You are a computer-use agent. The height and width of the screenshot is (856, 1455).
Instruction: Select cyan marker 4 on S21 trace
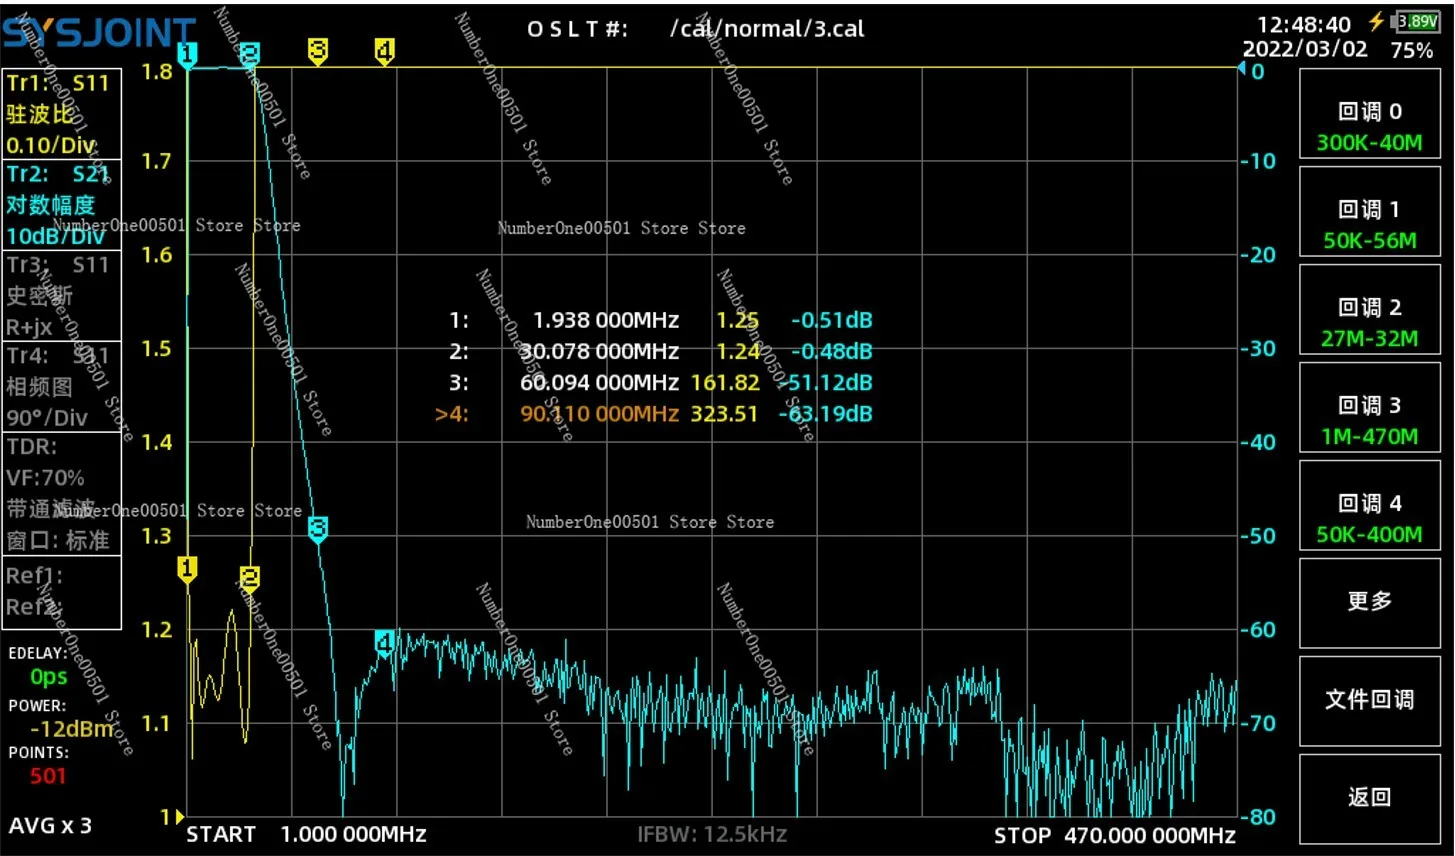(385, 642)
